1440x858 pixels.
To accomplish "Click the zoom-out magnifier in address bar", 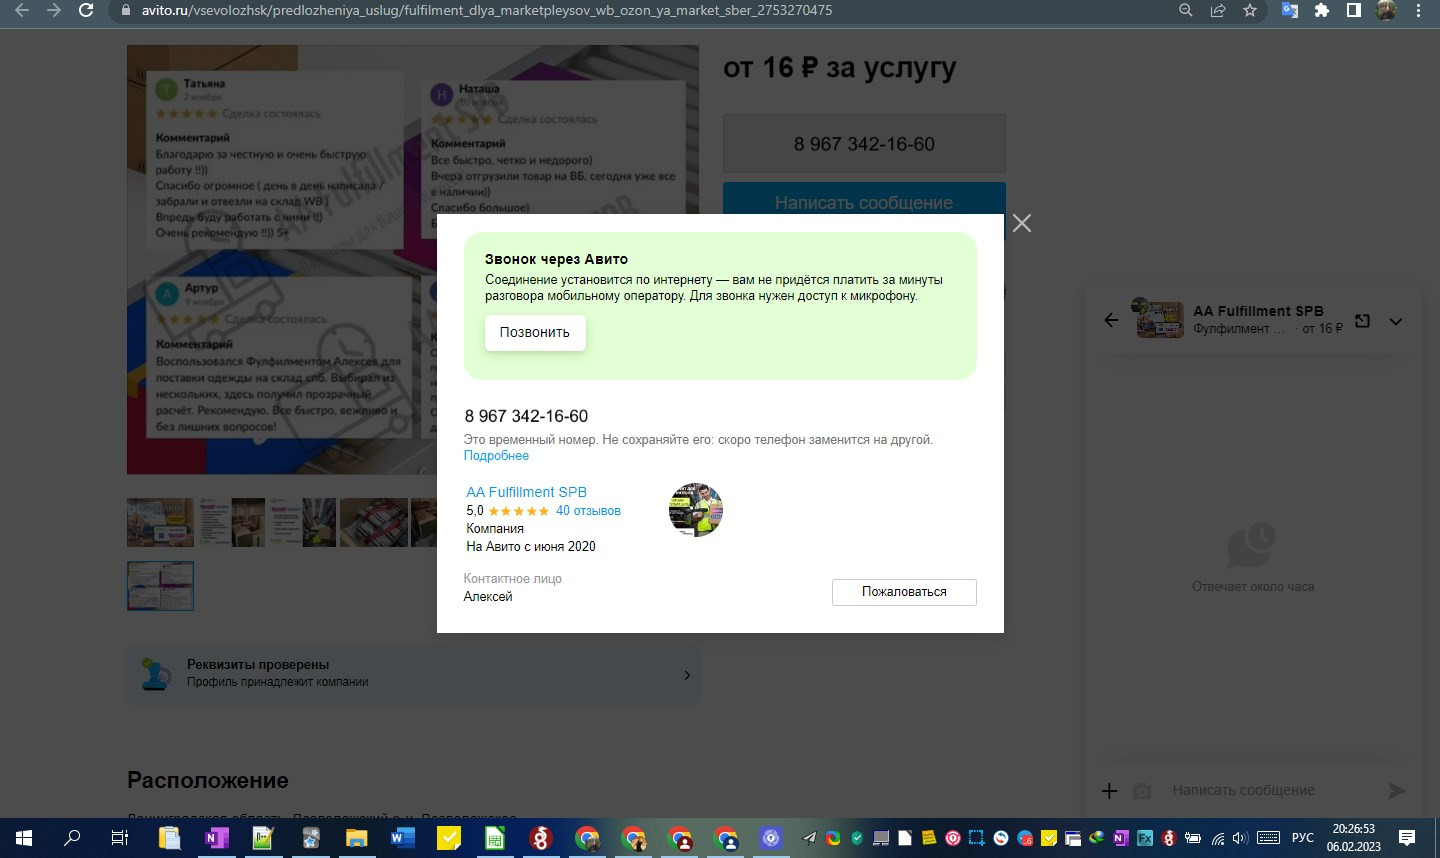I will (1186, 10).
